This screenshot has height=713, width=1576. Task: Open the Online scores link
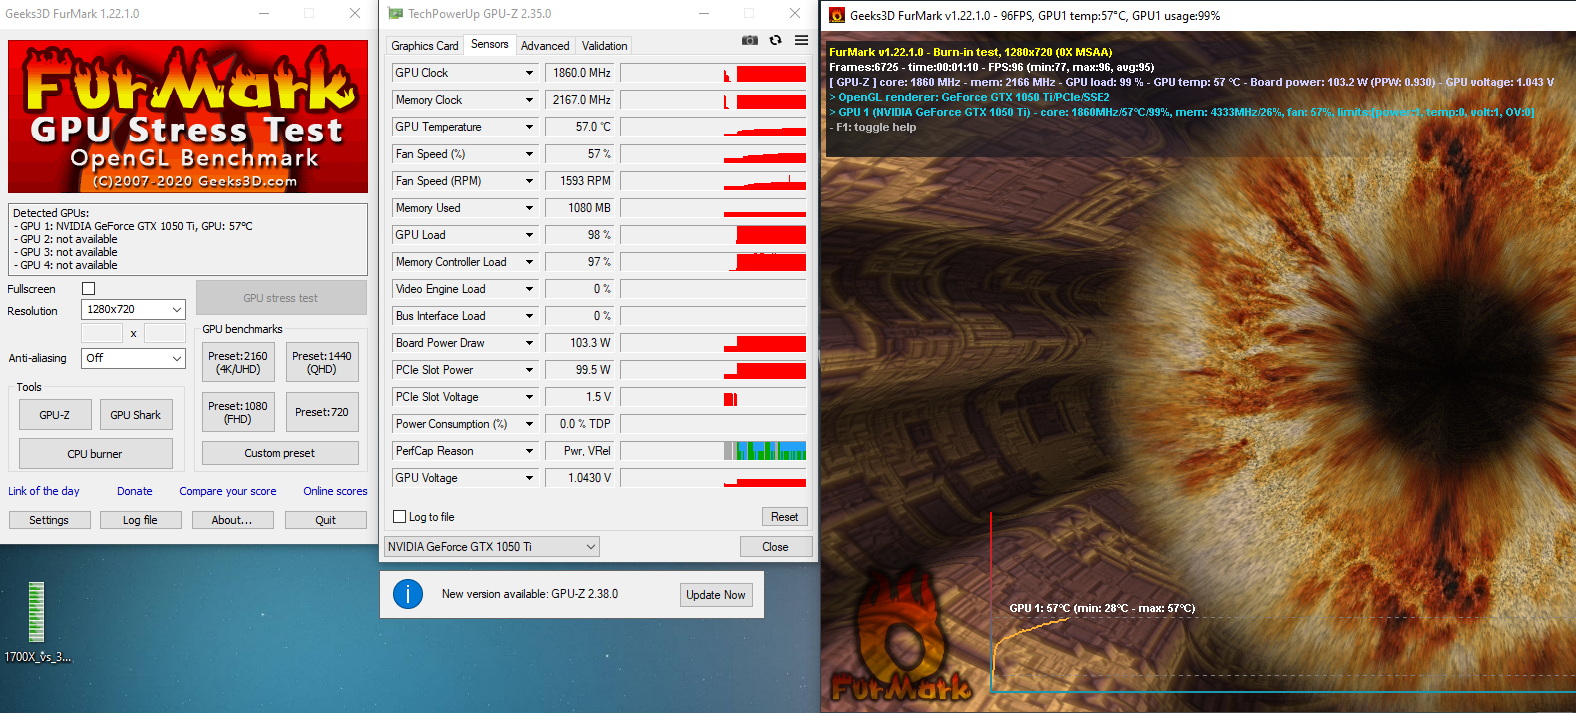click(x=335, y=491)
